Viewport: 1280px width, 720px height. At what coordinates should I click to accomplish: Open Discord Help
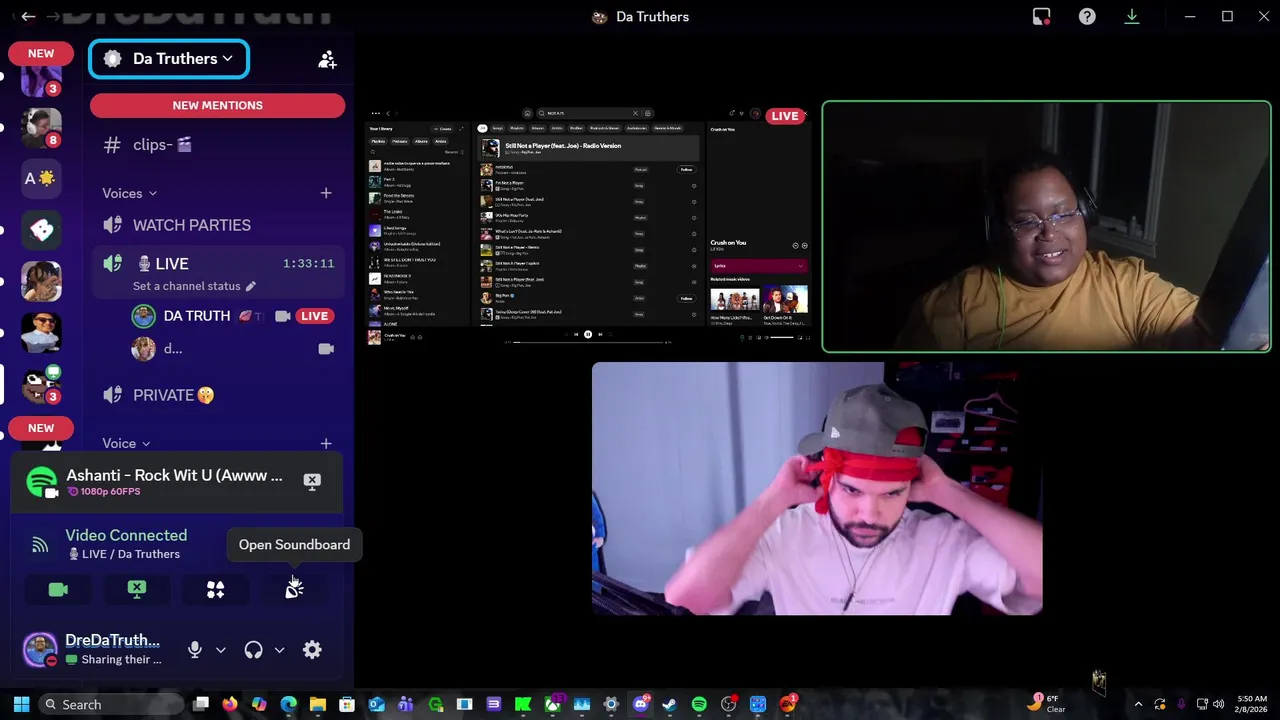[x=1087, y=16]
